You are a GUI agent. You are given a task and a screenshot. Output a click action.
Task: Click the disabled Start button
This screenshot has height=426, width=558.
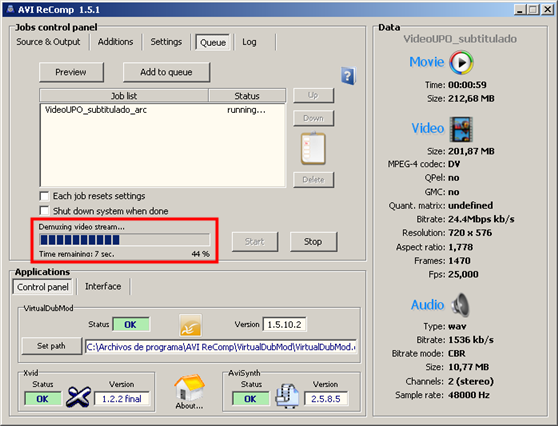click(x=255, y=242)
